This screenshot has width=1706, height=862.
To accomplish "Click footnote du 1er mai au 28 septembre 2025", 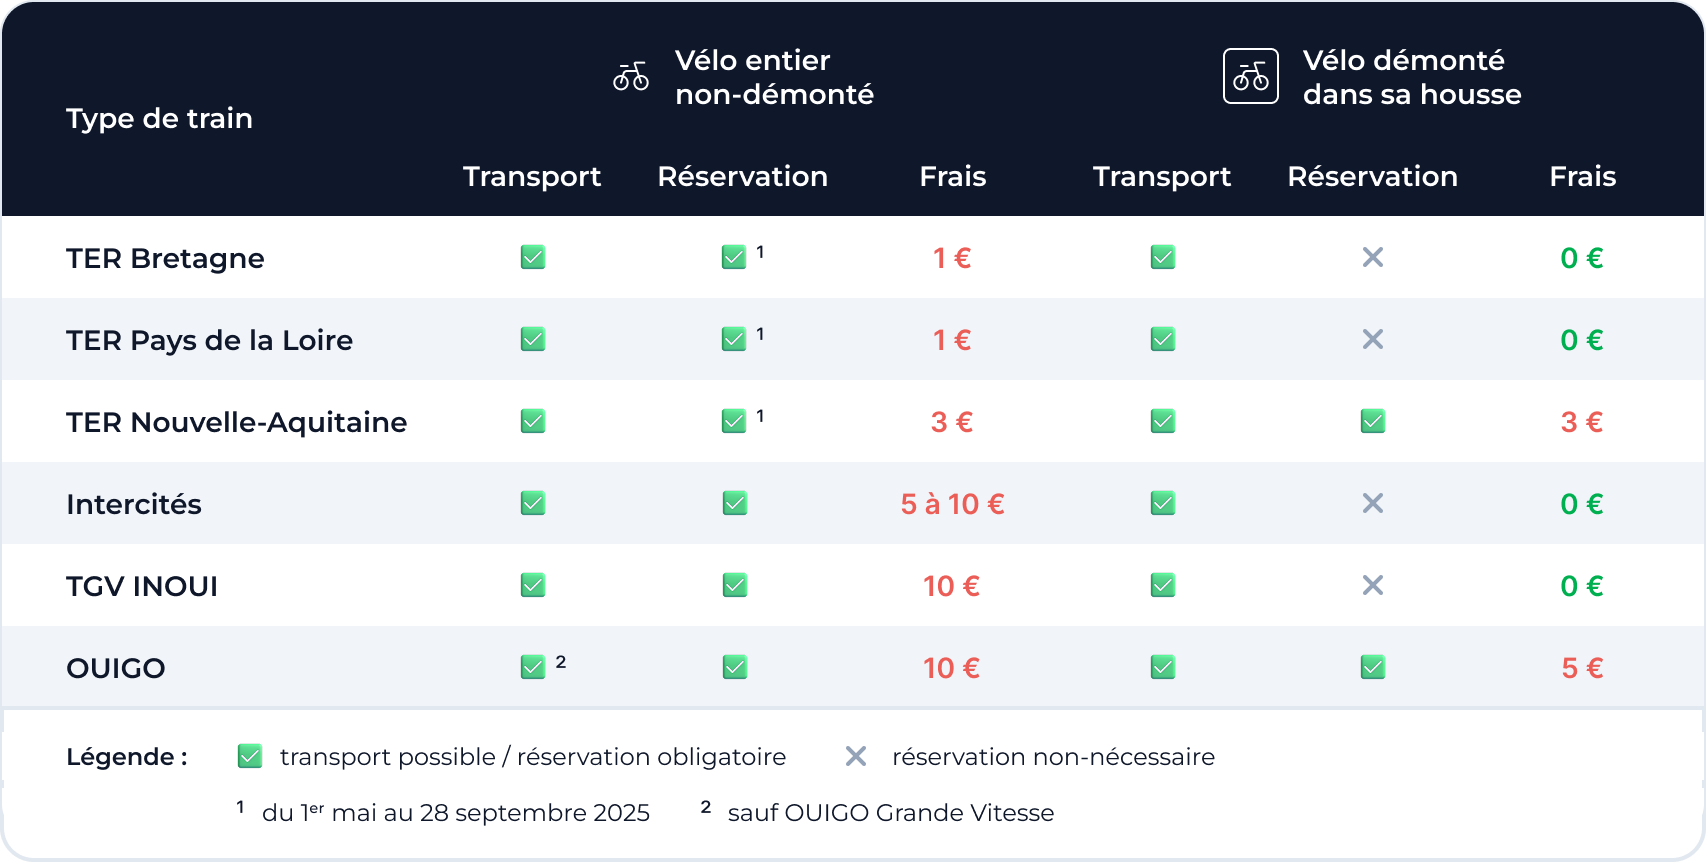I will click(x=456, y=813).
